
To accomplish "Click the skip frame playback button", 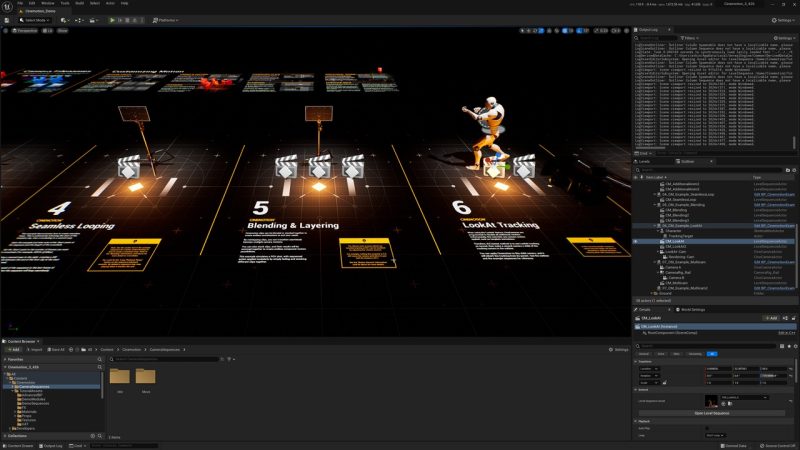I will [x=120, y=20].
